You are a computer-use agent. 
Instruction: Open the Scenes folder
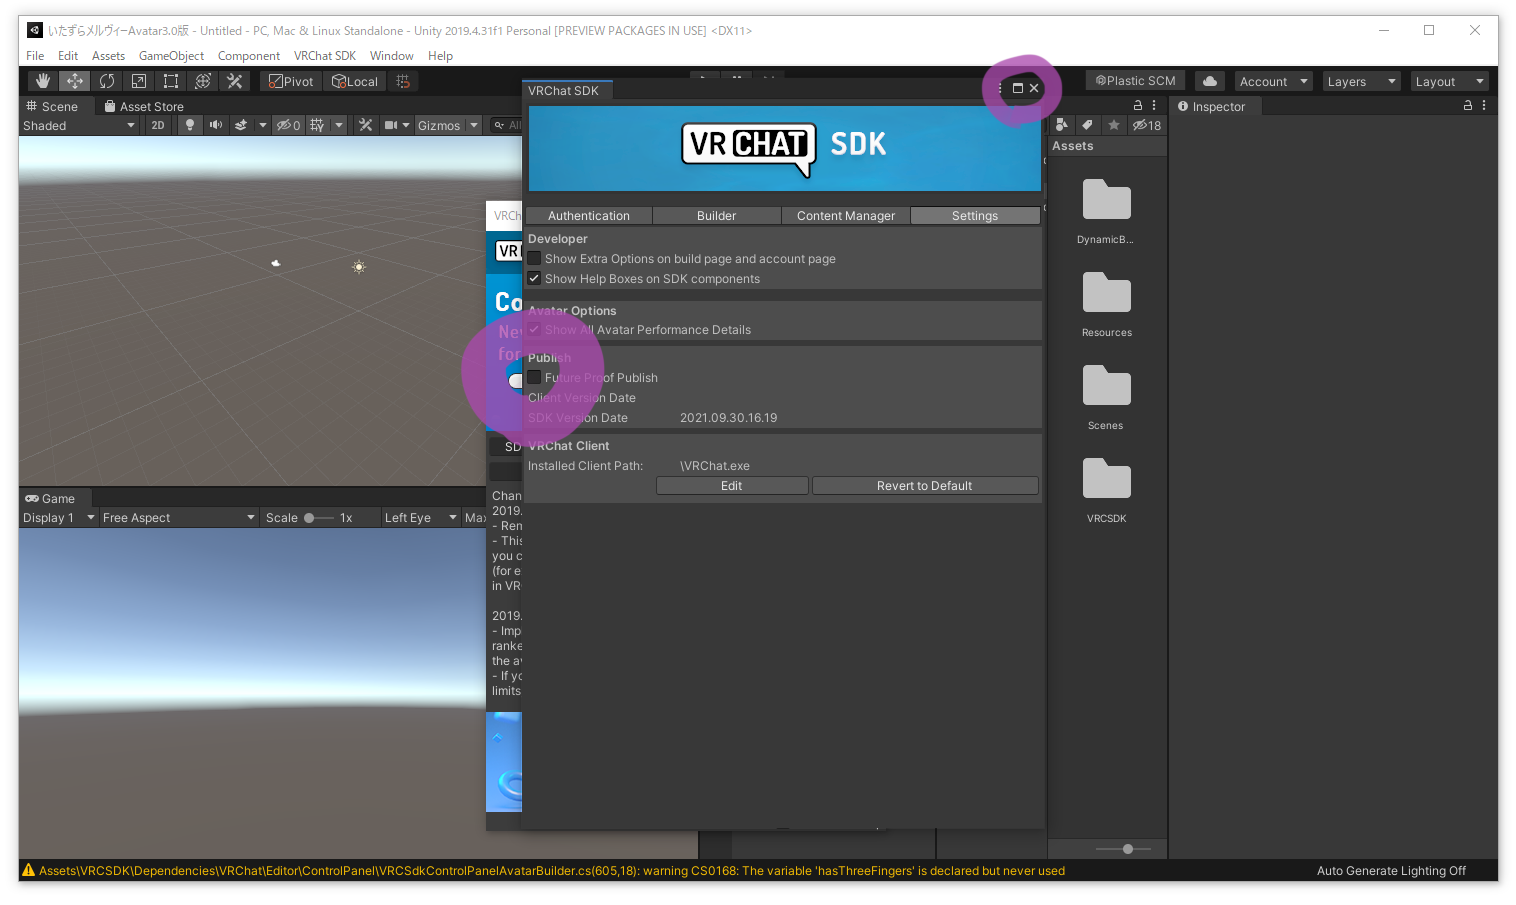click(1106, 396)
